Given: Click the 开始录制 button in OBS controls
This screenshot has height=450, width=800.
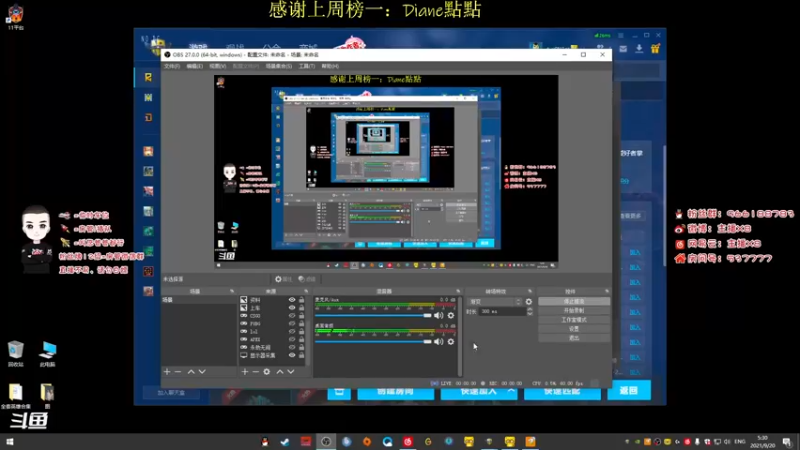Looking at the screenshot, I should 574,311.
